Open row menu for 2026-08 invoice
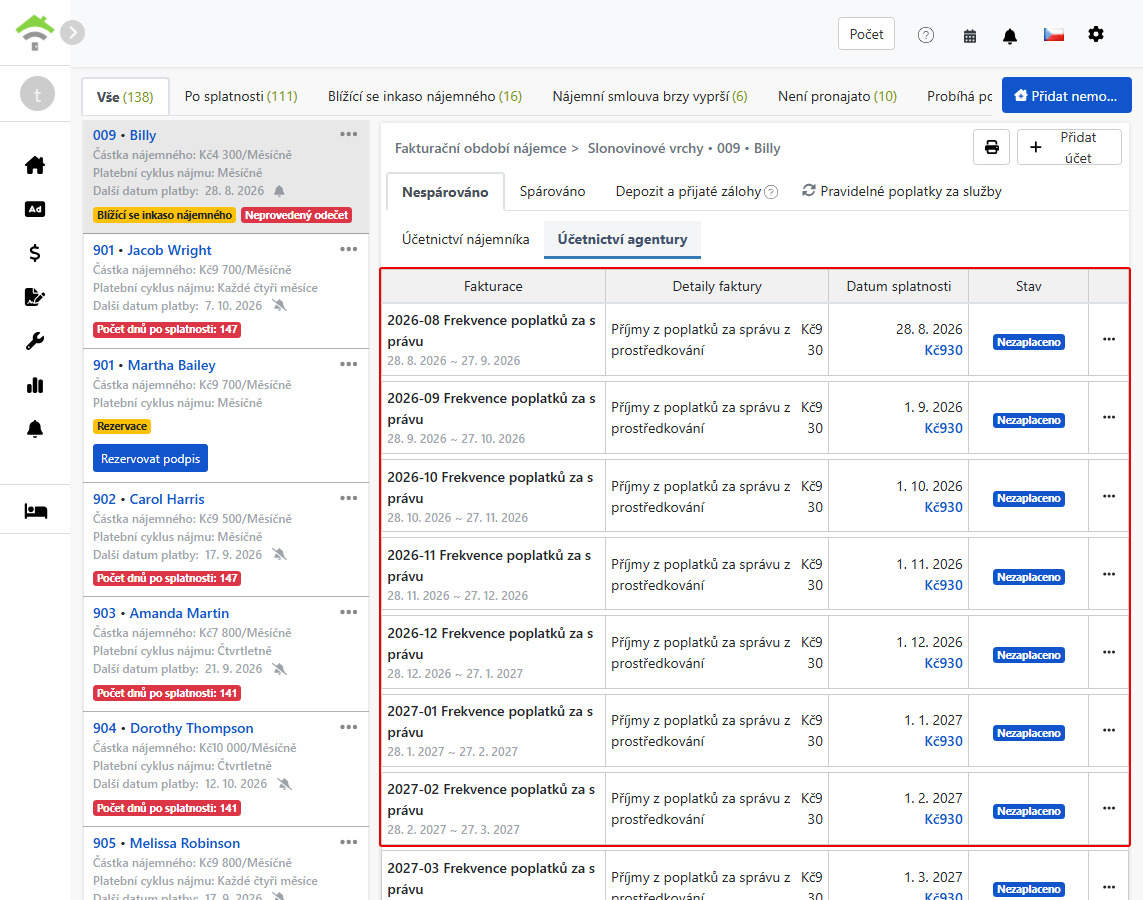The height and width of the screenshot is (900, 1143). (x=1109, y=339)
